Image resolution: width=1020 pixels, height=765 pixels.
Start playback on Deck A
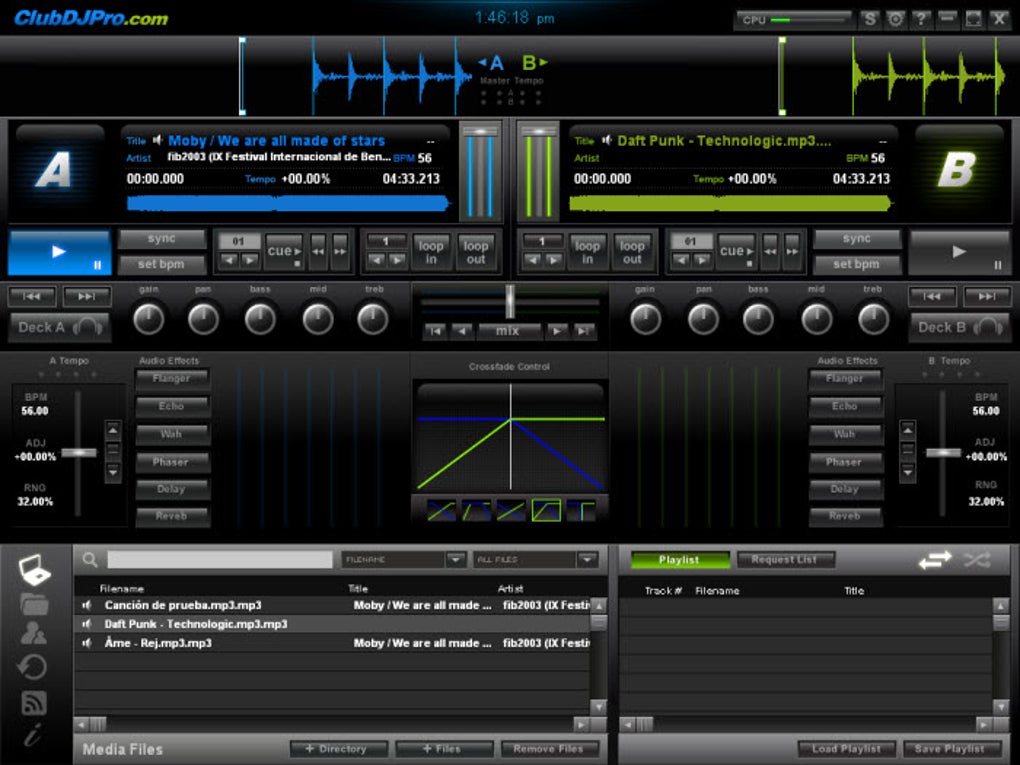click(59, 252)
